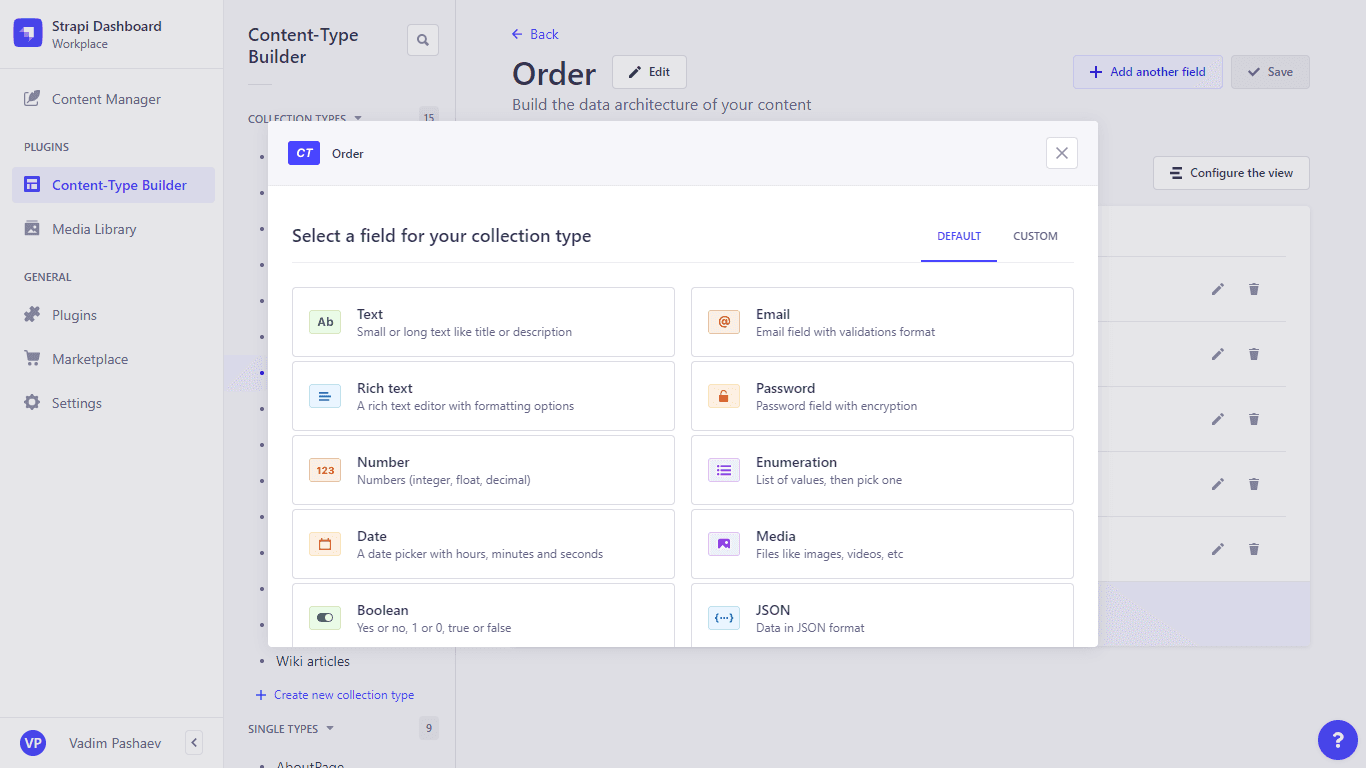This screenshot has height=768, width=1366.
Task: Open the help question mark button
Action: pos(1337,740)
